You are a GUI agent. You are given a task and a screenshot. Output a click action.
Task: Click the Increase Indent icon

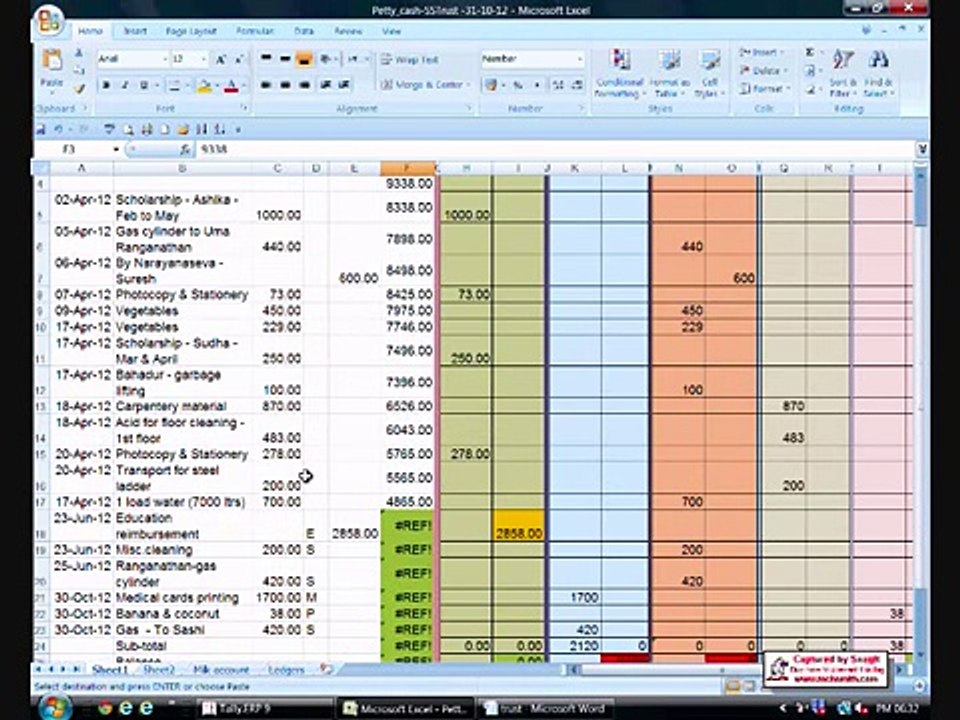[x=345, y=84]
